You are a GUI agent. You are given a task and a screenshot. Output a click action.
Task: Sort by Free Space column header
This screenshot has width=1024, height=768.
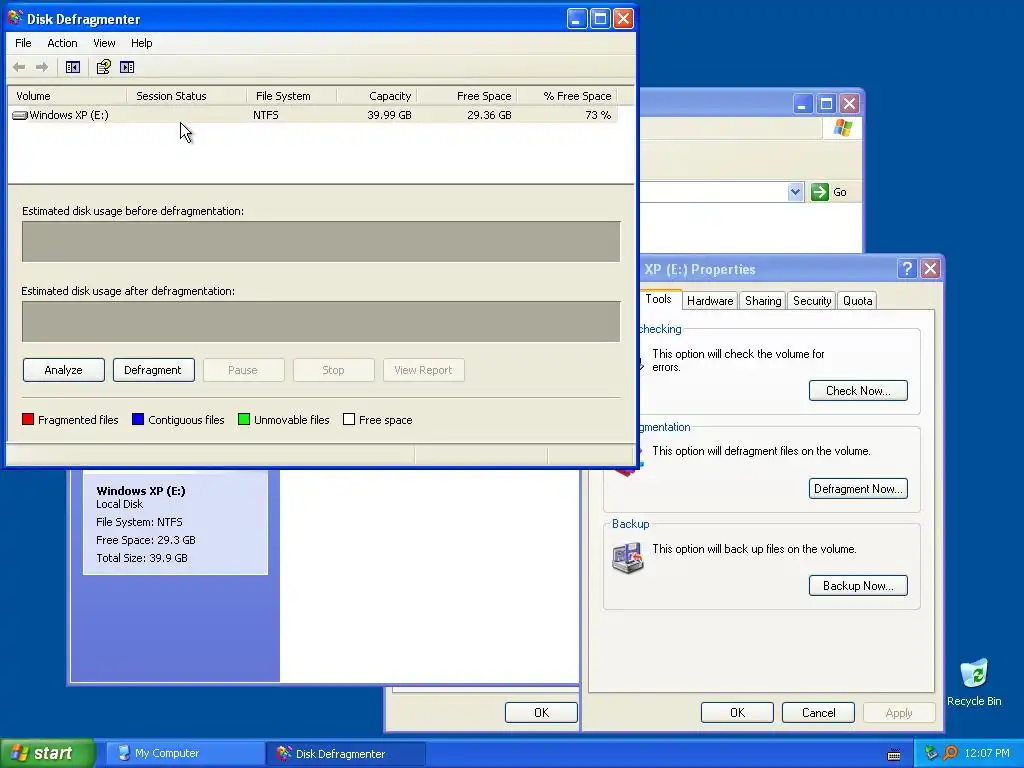467,96
